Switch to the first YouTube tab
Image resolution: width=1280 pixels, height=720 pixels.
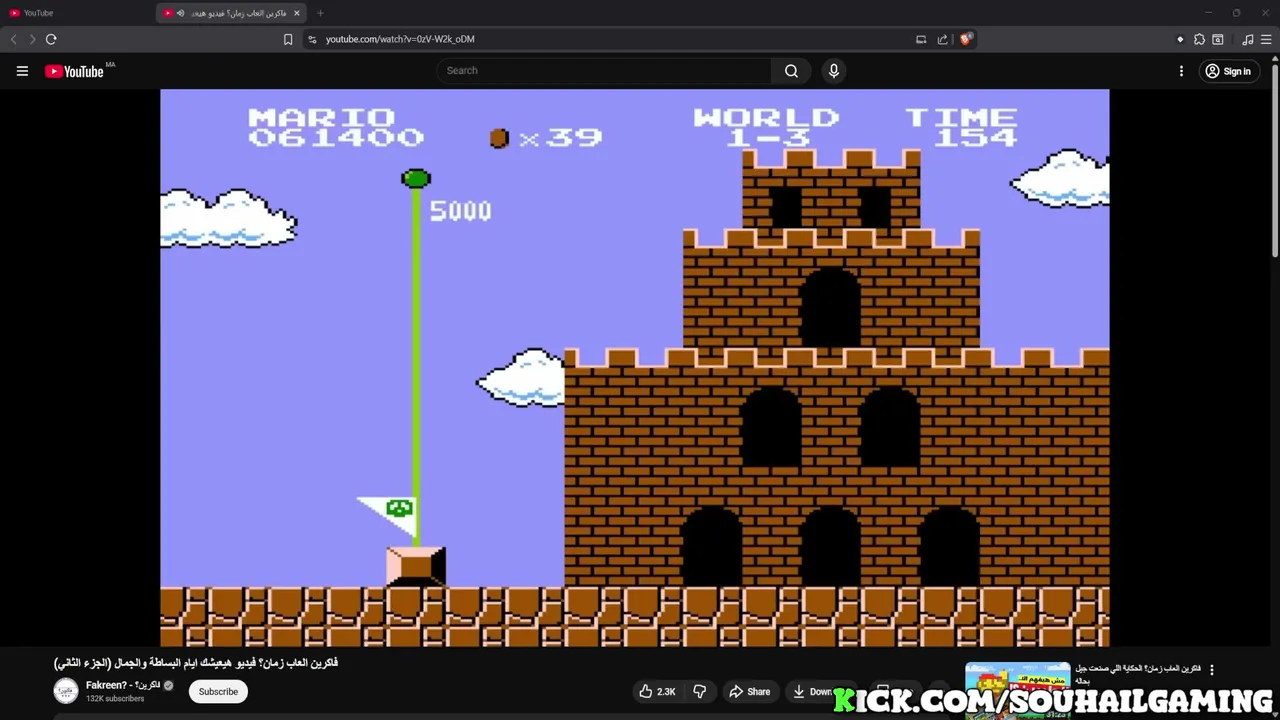(78, 13)
